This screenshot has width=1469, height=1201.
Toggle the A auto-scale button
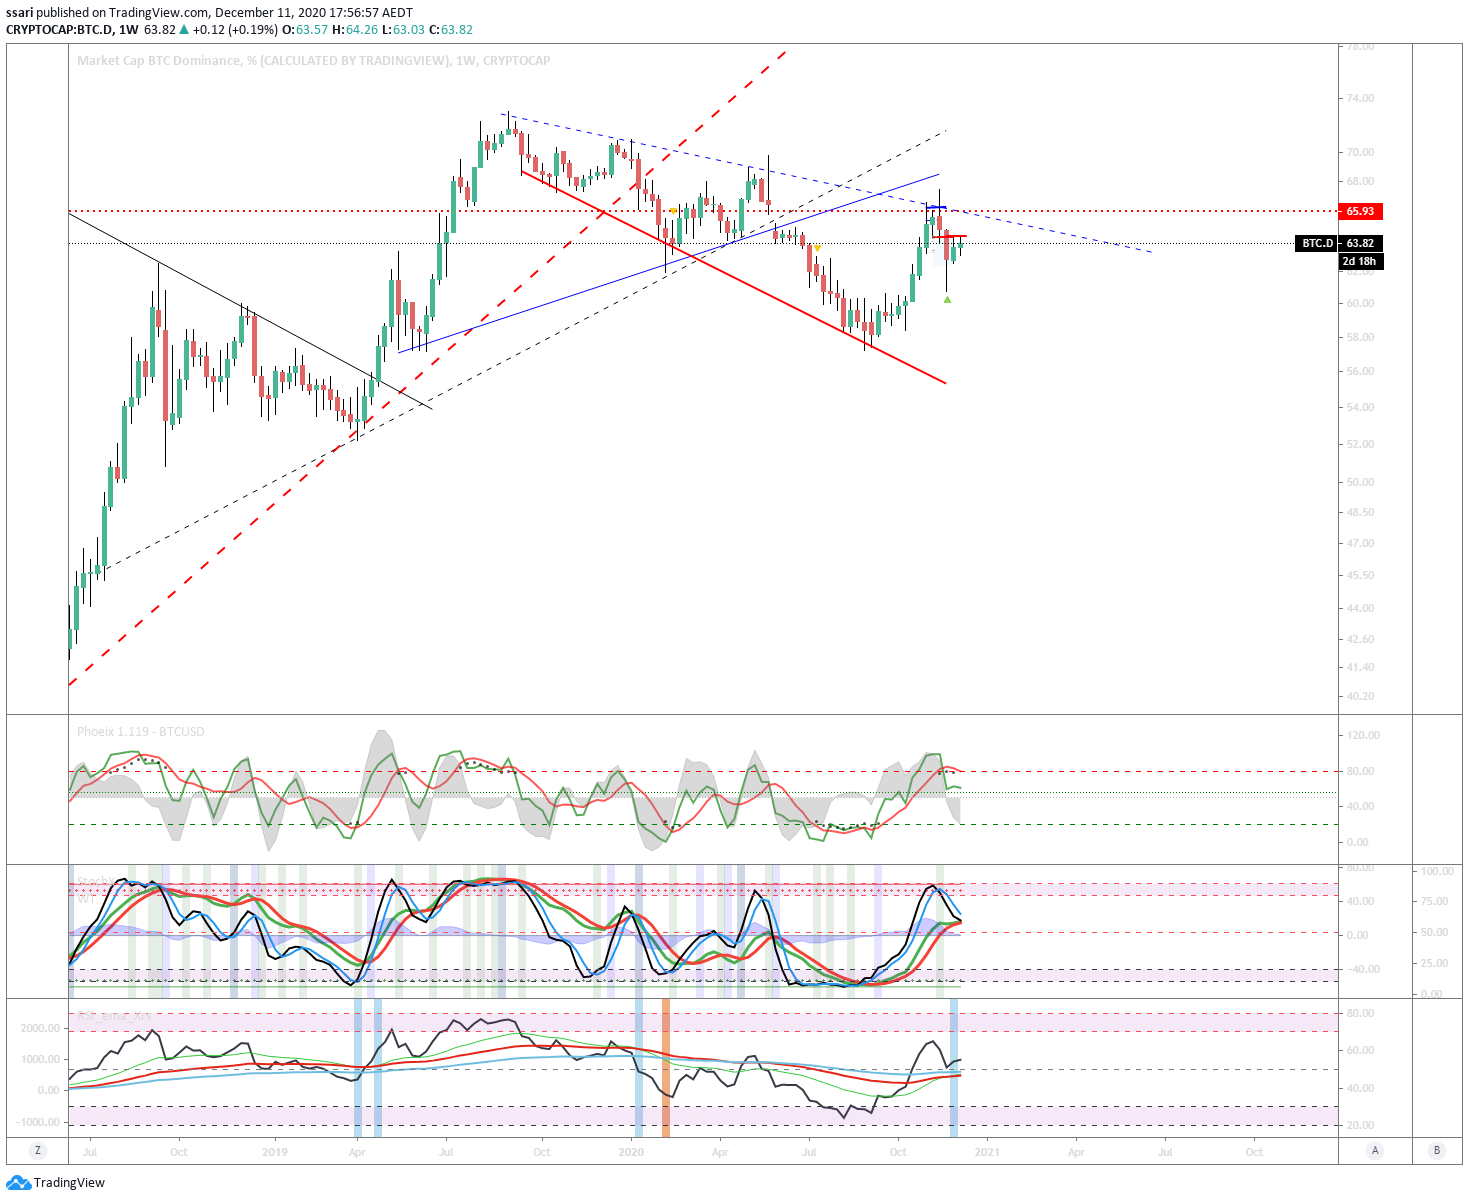tap(1375, 1151)
